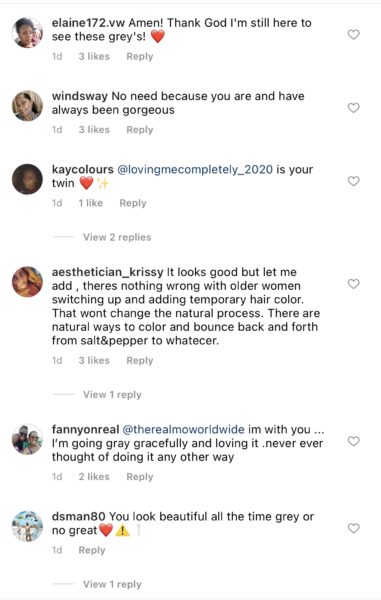Open the @therealmoworldwide mention link
This screenshot has width=381, height=600.
(x=183, y=429)
